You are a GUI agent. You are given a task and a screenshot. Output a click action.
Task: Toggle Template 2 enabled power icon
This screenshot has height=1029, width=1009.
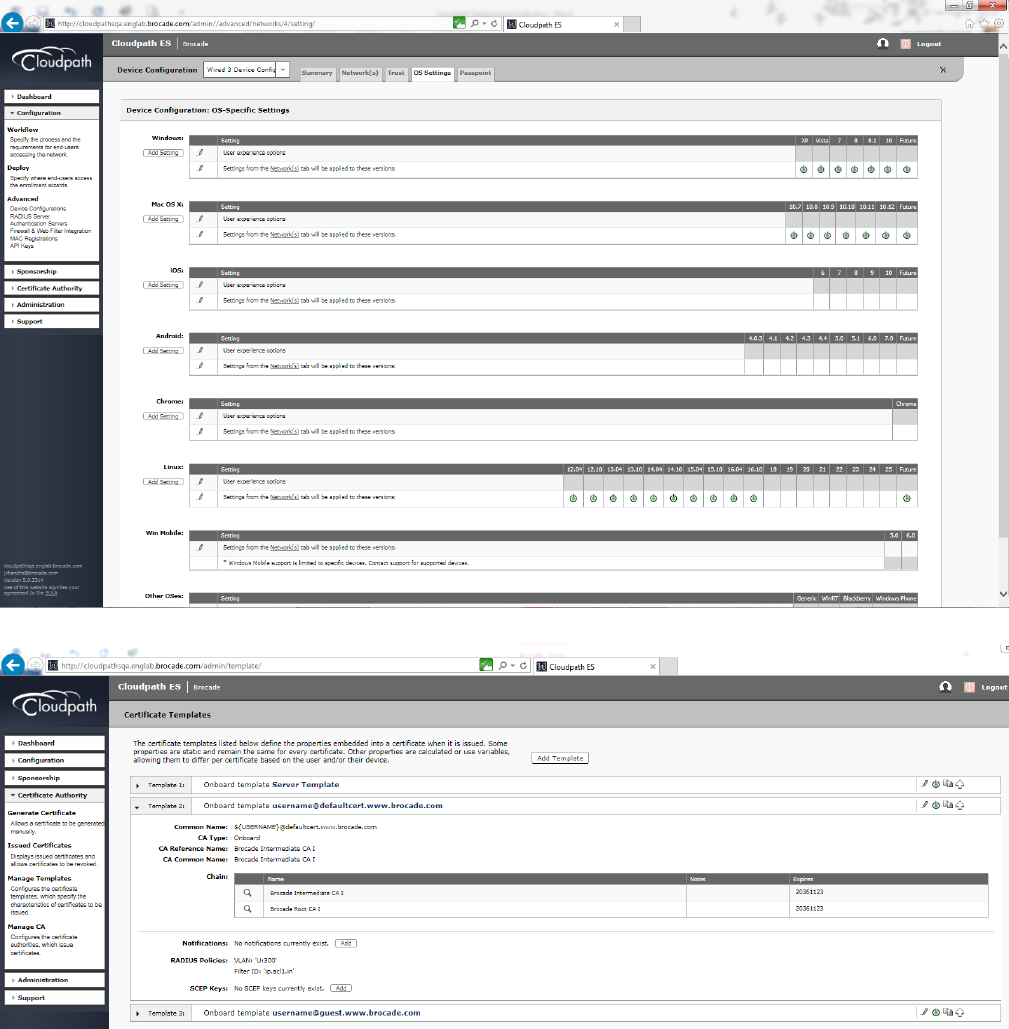[936, 805]
